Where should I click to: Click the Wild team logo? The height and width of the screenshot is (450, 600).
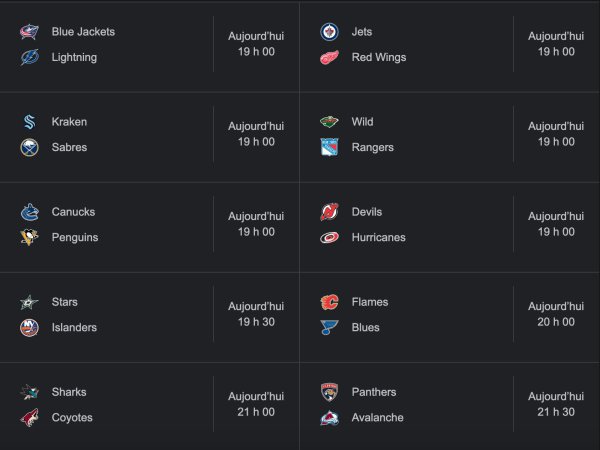(x=329, y=122)
